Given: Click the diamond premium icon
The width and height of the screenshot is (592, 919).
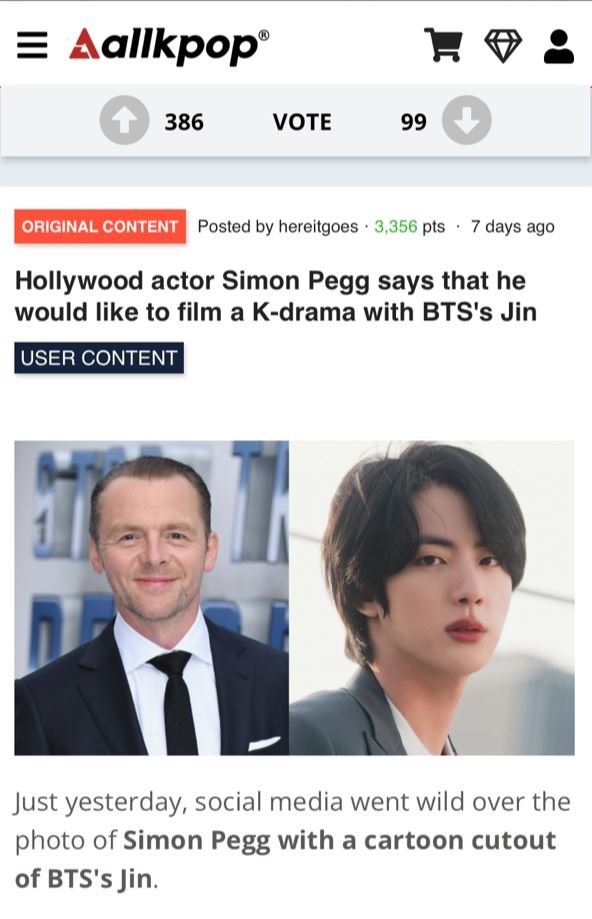Looking at the screenshot, I should 503,46.
